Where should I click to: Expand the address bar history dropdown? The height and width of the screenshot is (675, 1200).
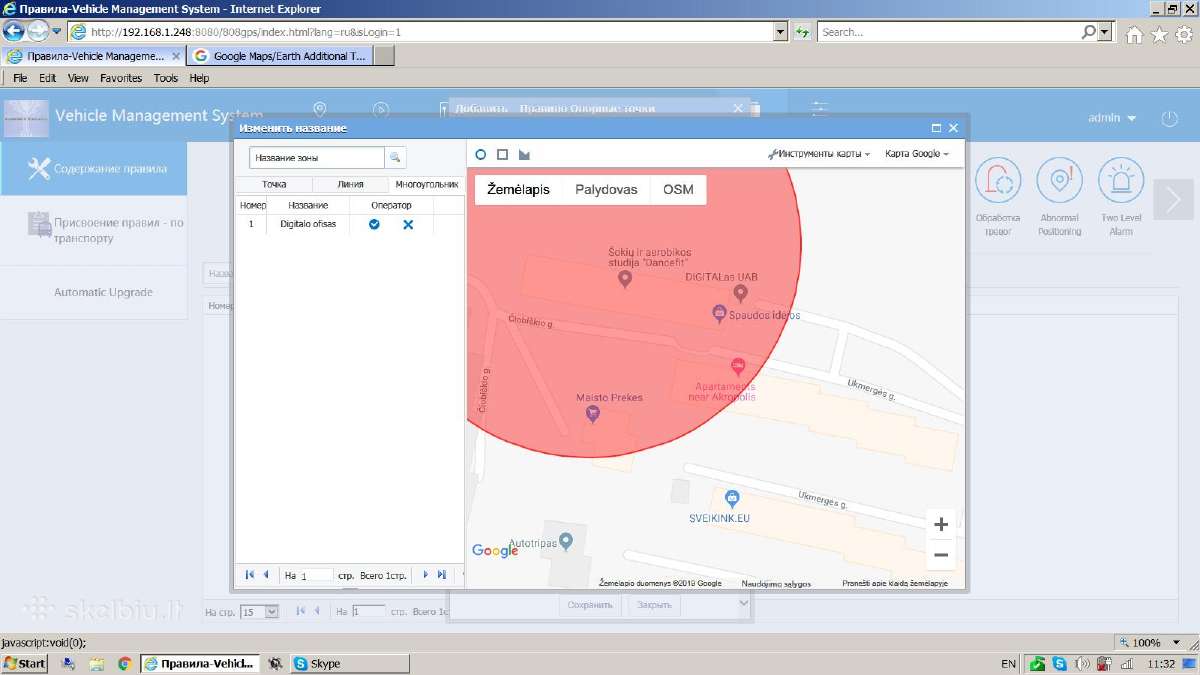click(781, 32)
